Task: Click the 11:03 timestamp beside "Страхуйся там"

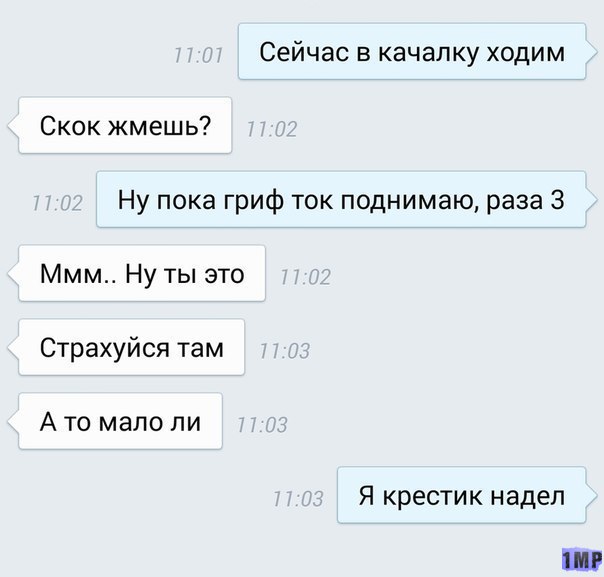Action: (x=285, y=351)
